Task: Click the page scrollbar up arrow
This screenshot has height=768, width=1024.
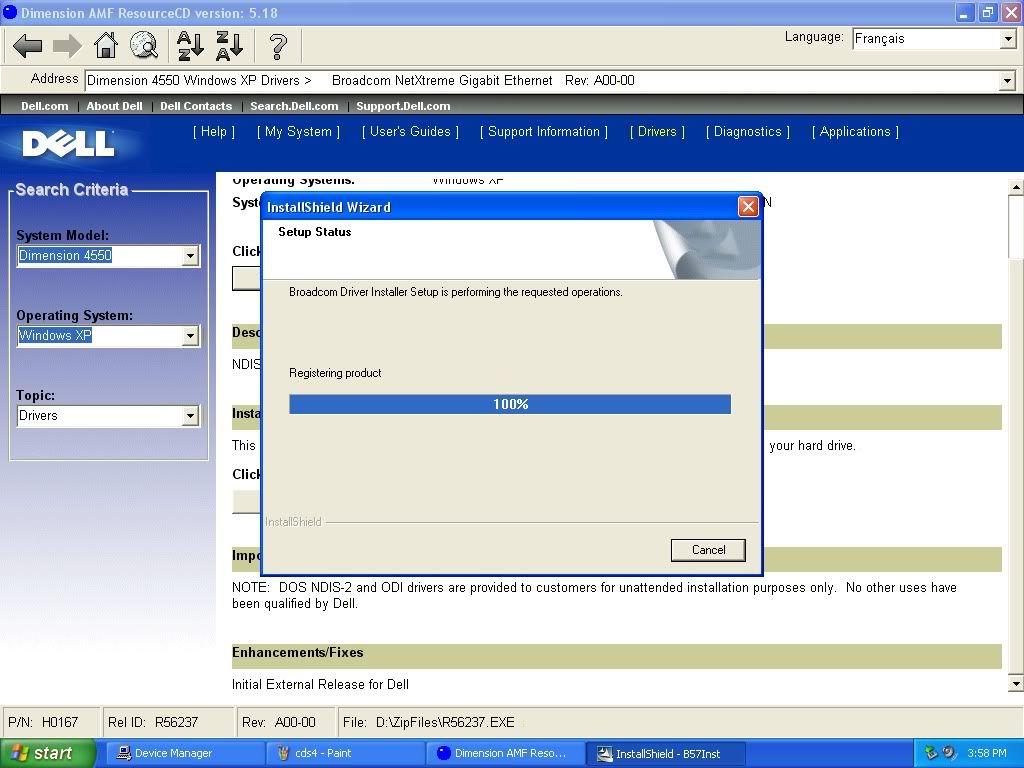Action: point(1016,187)
